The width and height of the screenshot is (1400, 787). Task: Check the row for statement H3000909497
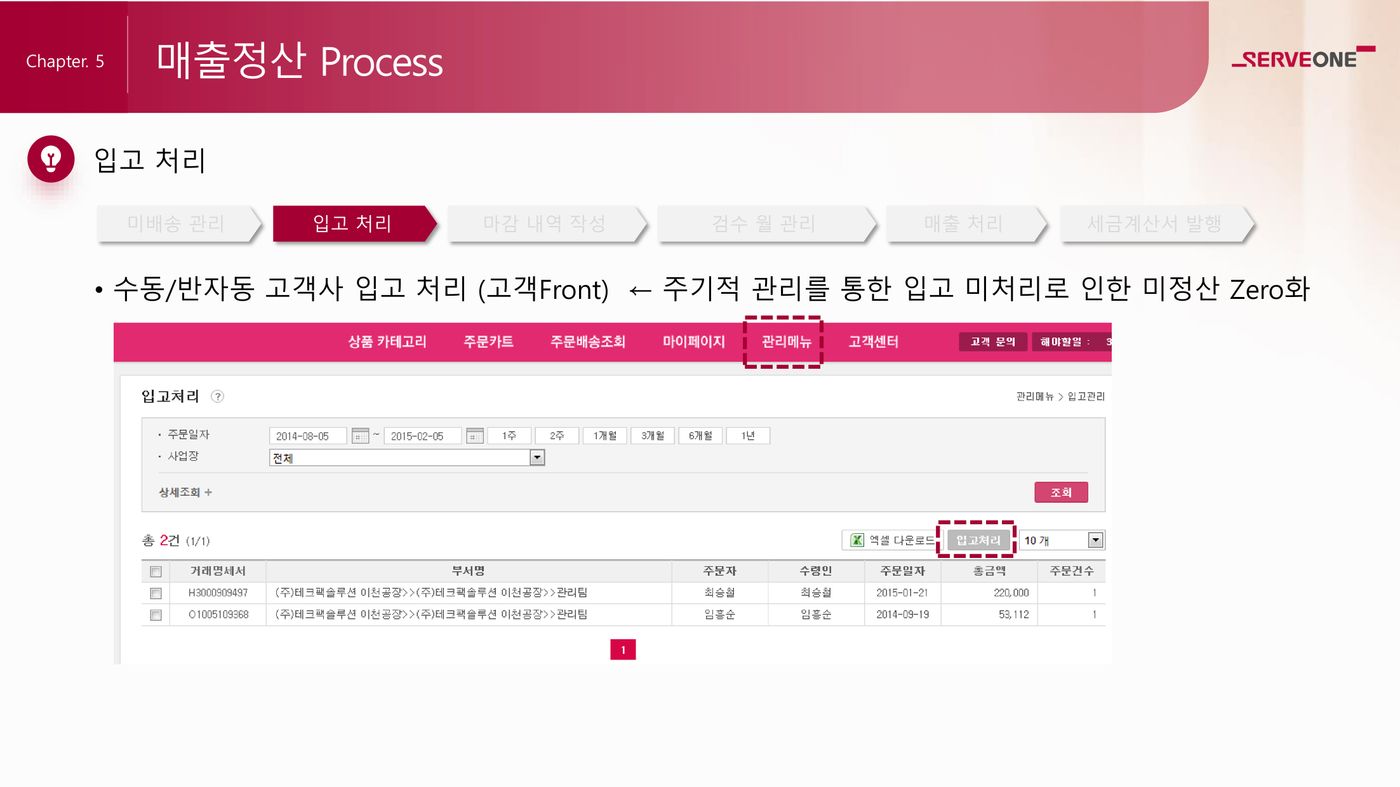[155, 593]
